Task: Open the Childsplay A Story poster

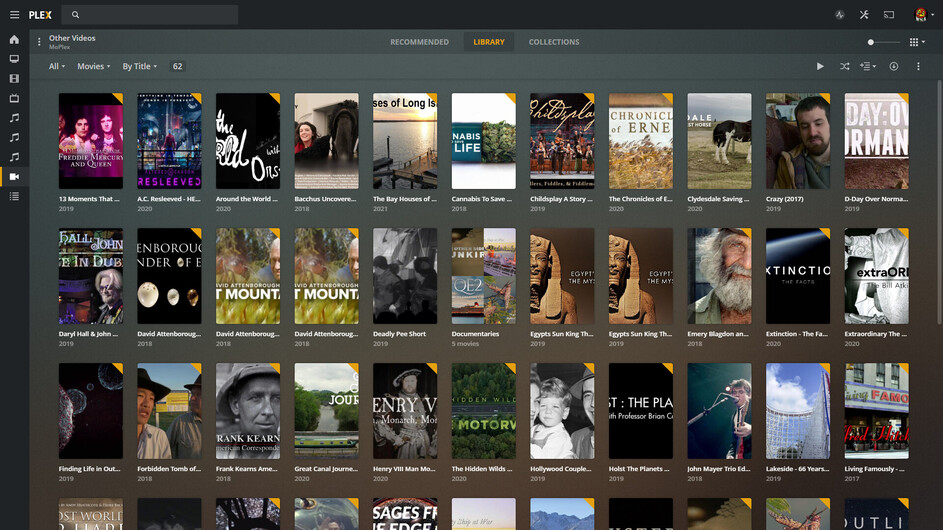Action: coord(562,141)
